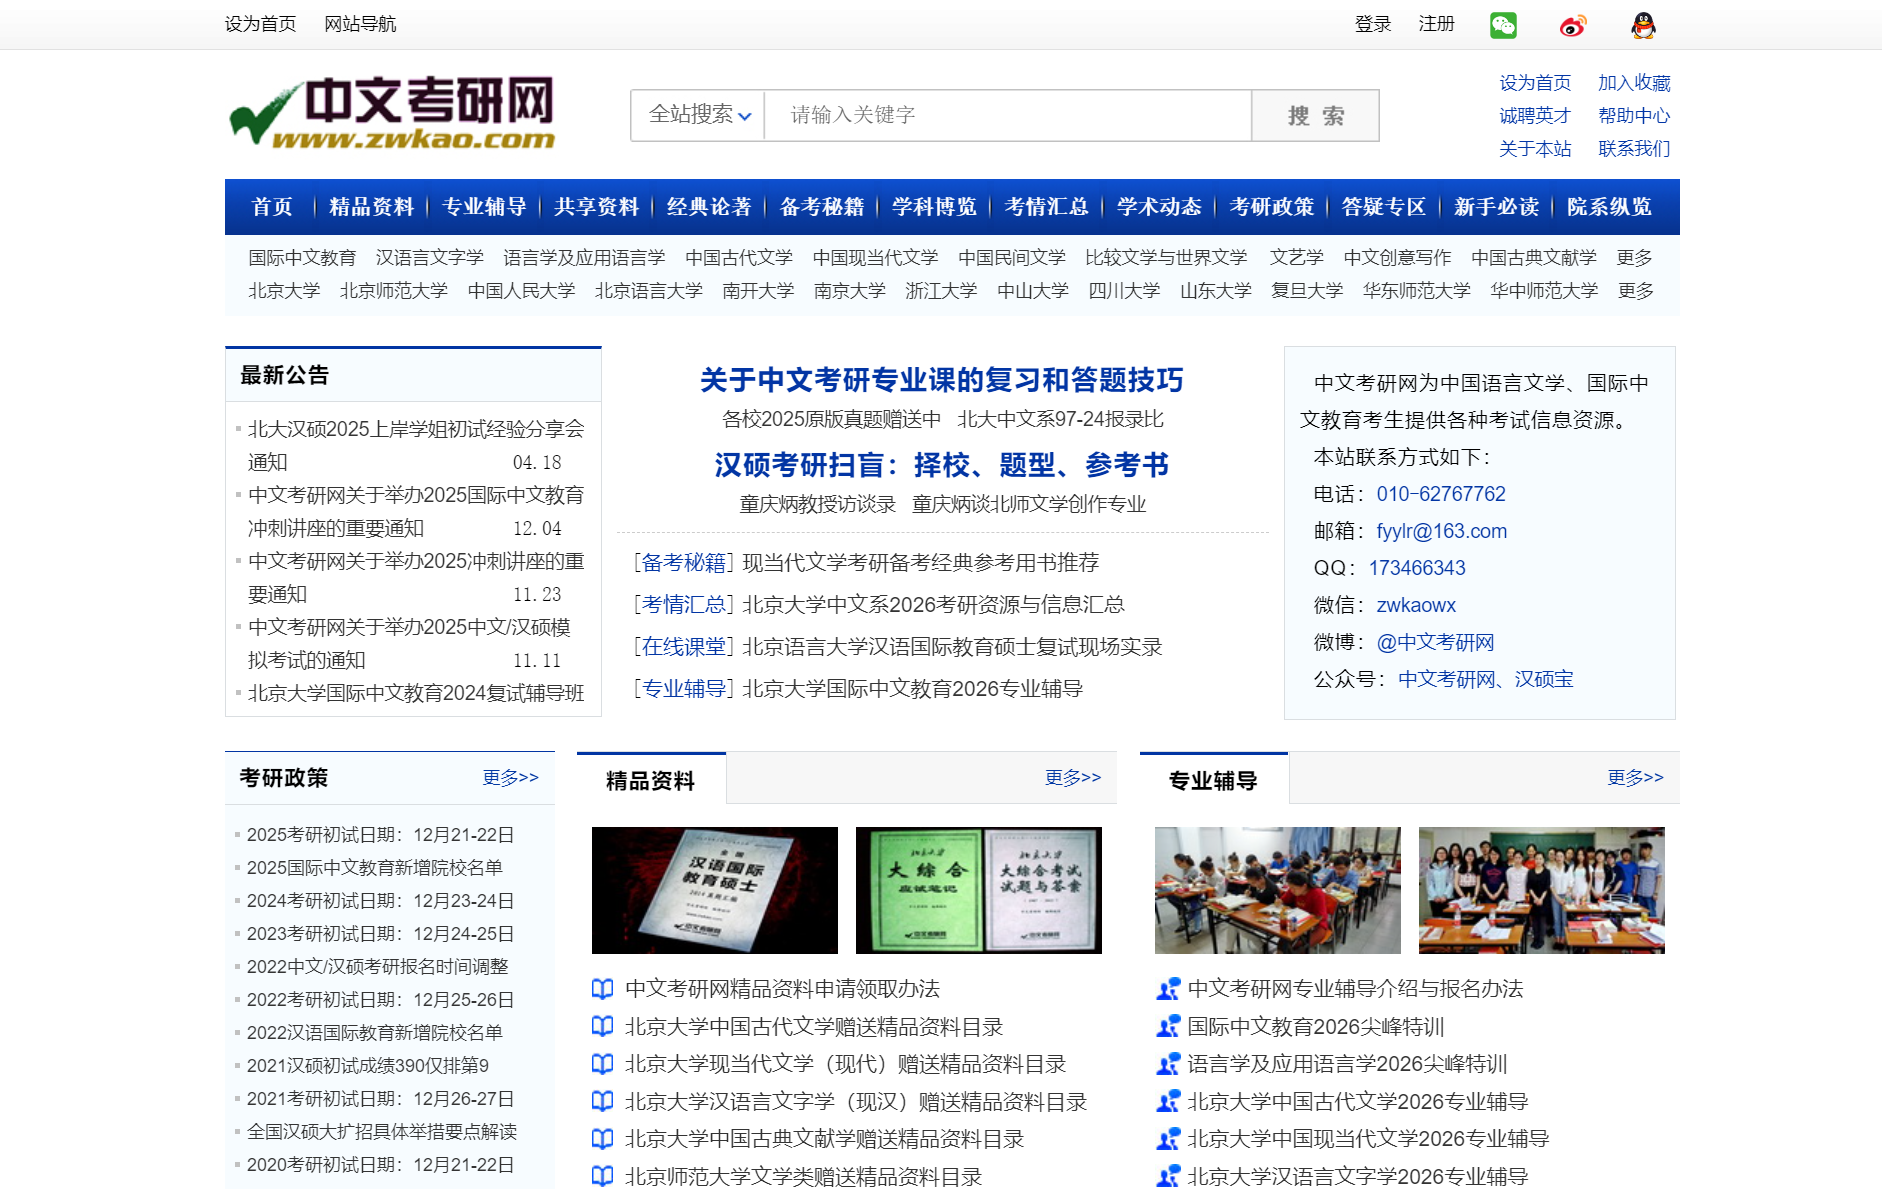
Task: Select 汉语言文字学 subject link
Action: 429,258
